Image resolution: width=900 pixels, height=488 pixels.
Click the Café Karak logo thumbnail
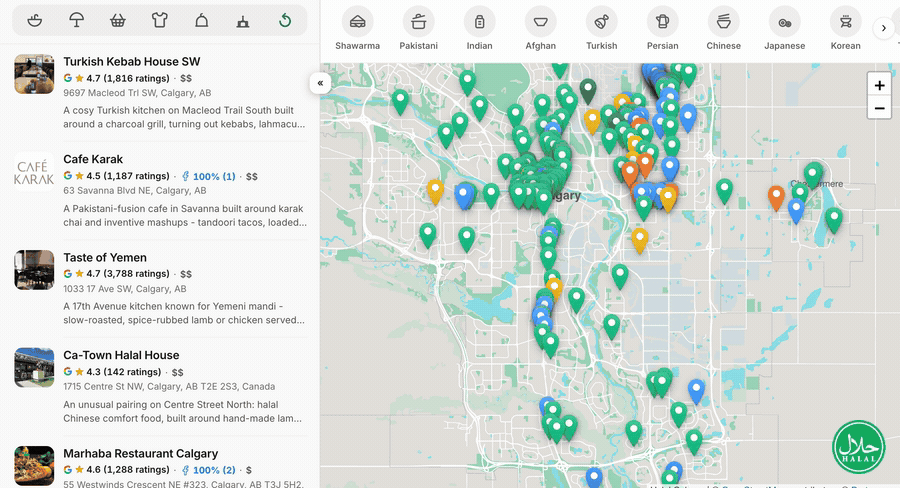point(34,172)
